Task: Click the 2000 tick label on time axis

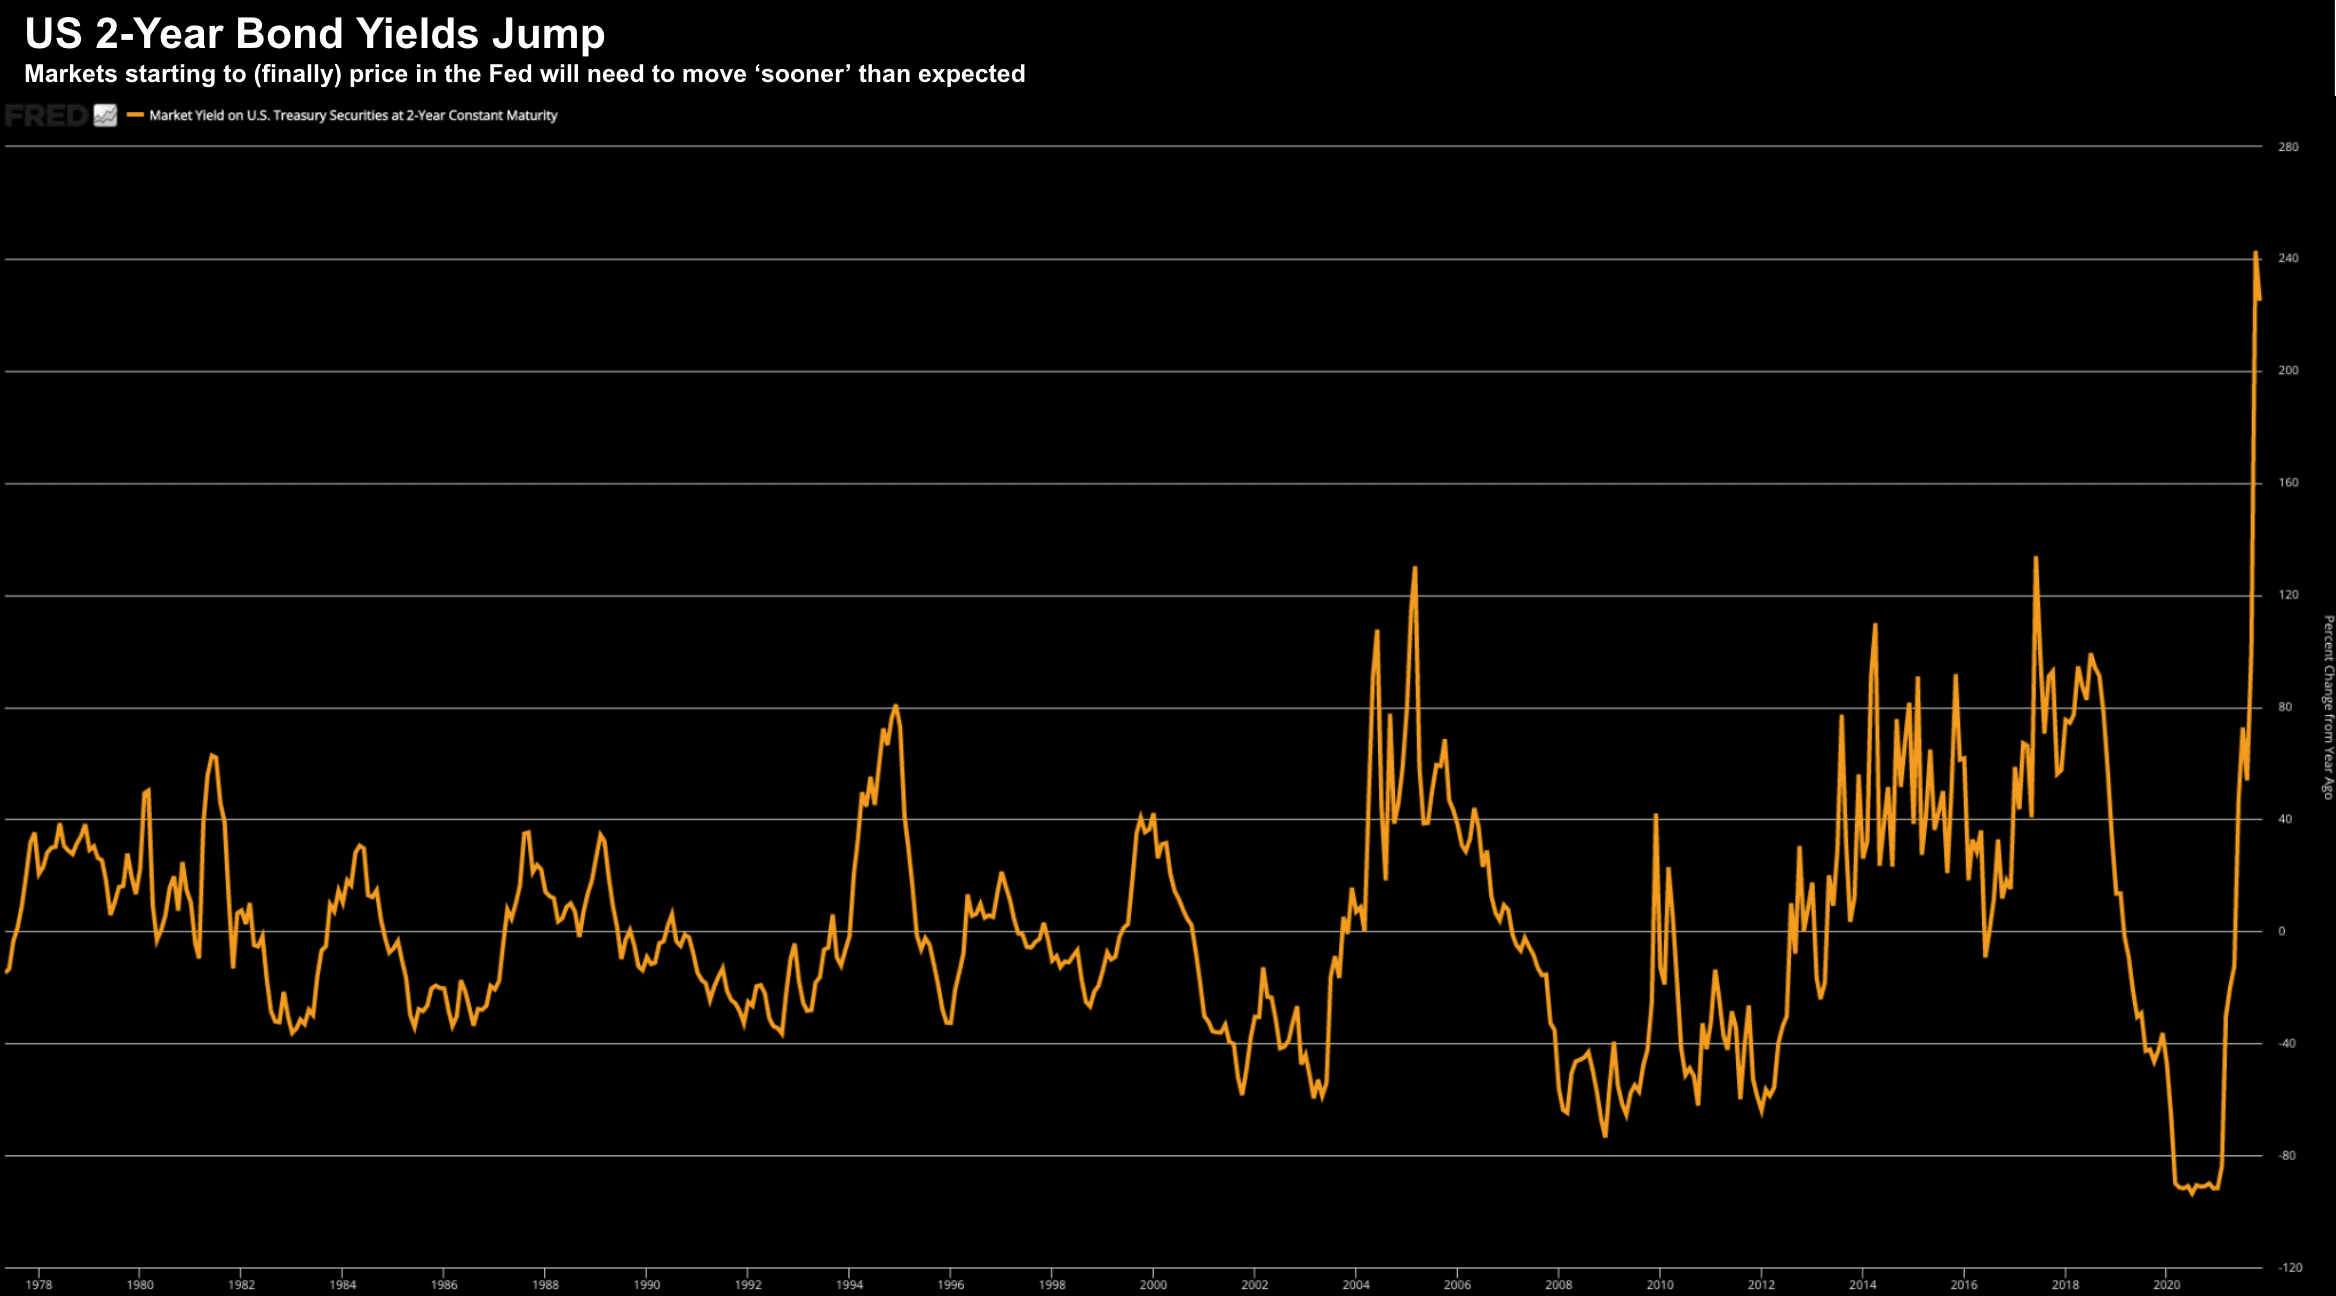Action: pyautogui.click(x=1153, y=1285)
